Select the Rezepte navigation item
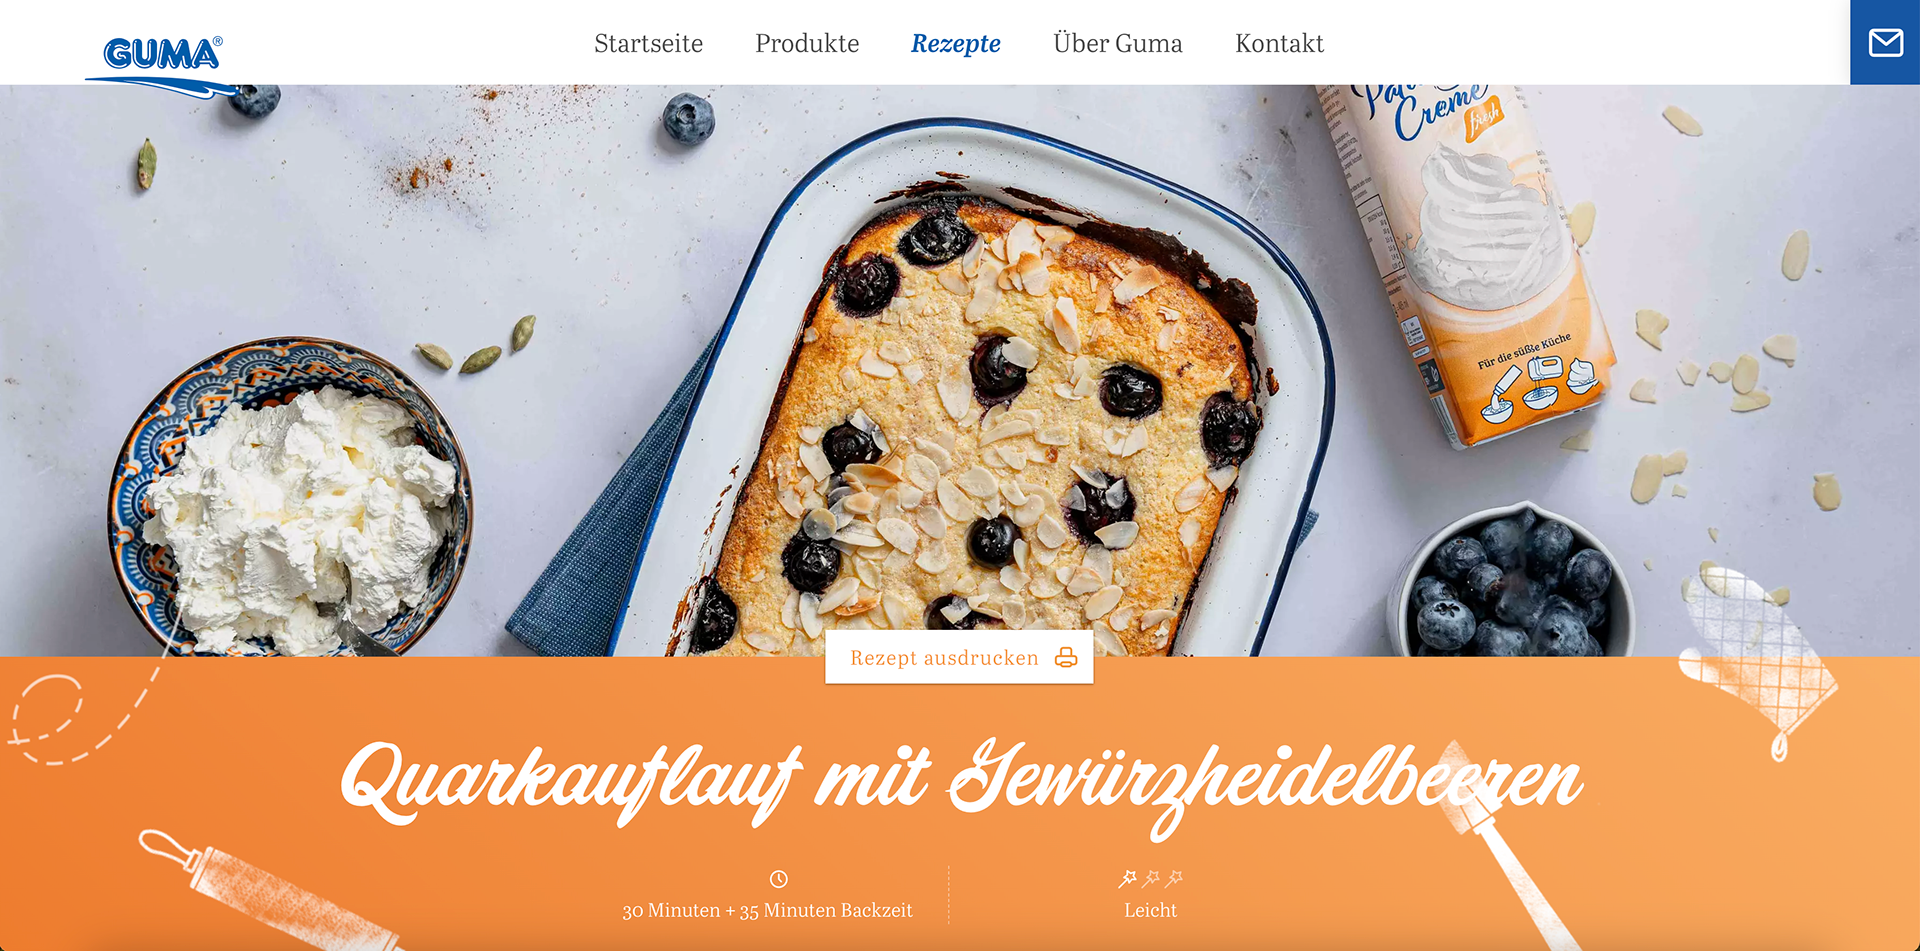The image size is (1920, 951). (x=955, y=44)
